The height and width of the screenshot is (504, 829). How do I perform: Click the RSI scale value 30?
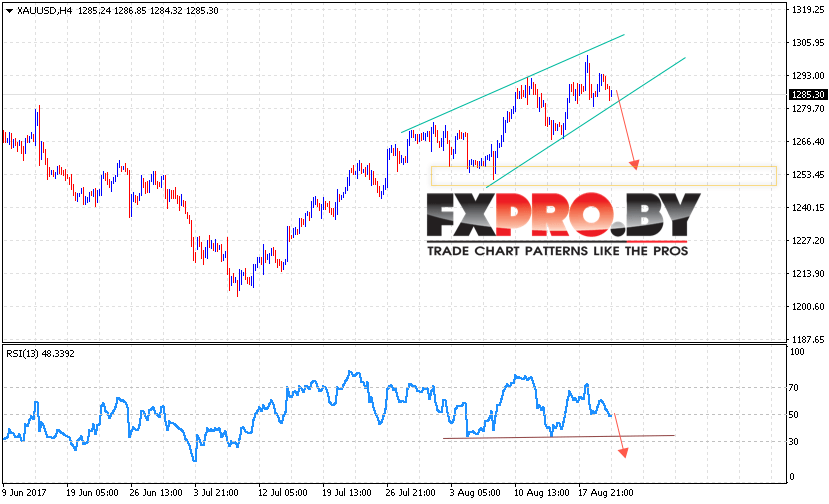click(x=793, y=442)
